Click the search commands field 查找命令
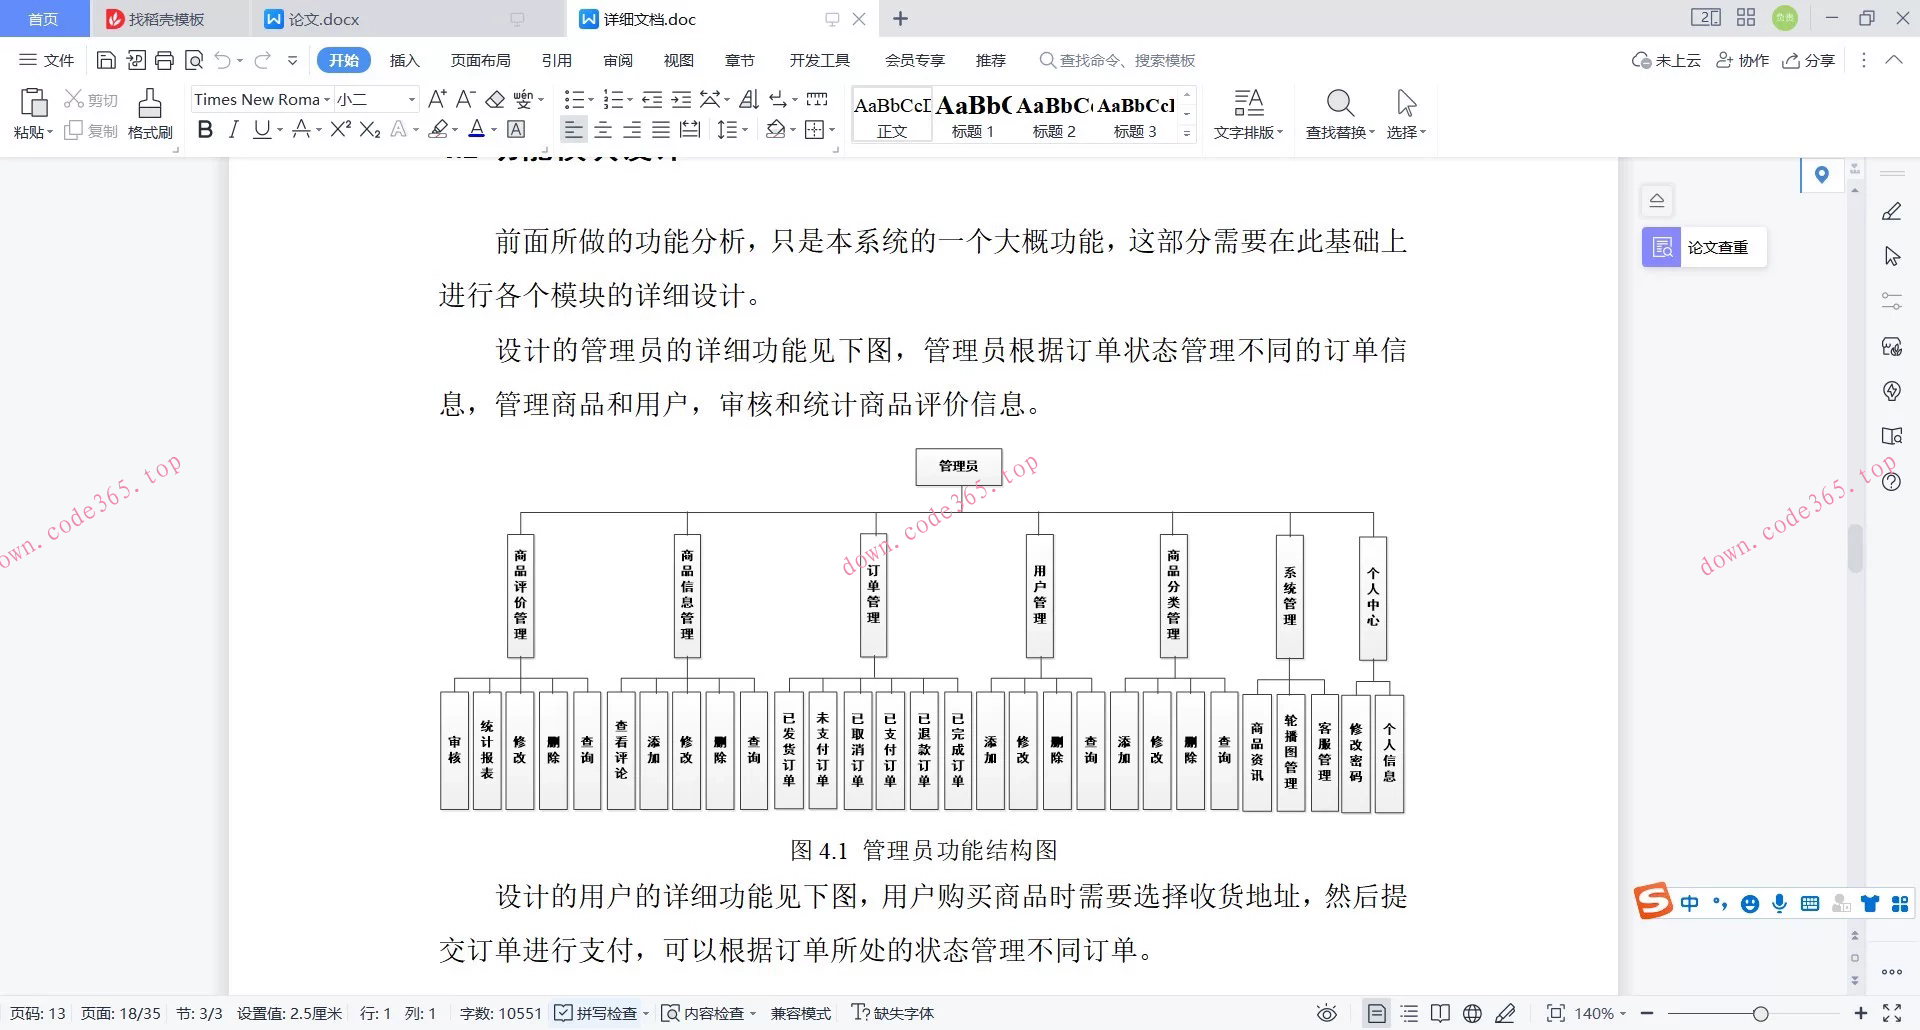 [x=1118, y=60]
